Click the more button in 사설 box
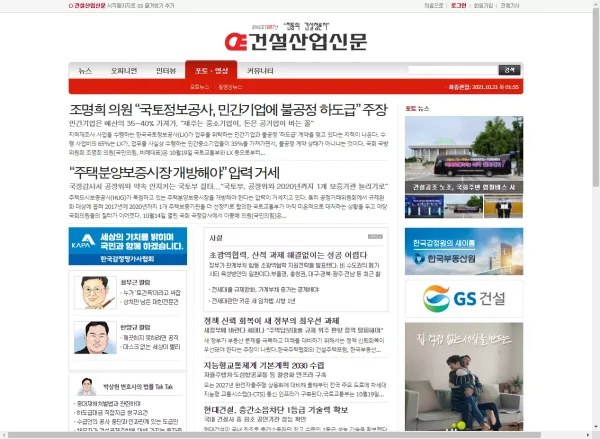This screenshot has width=600, height=439. [x=375, y=237]
